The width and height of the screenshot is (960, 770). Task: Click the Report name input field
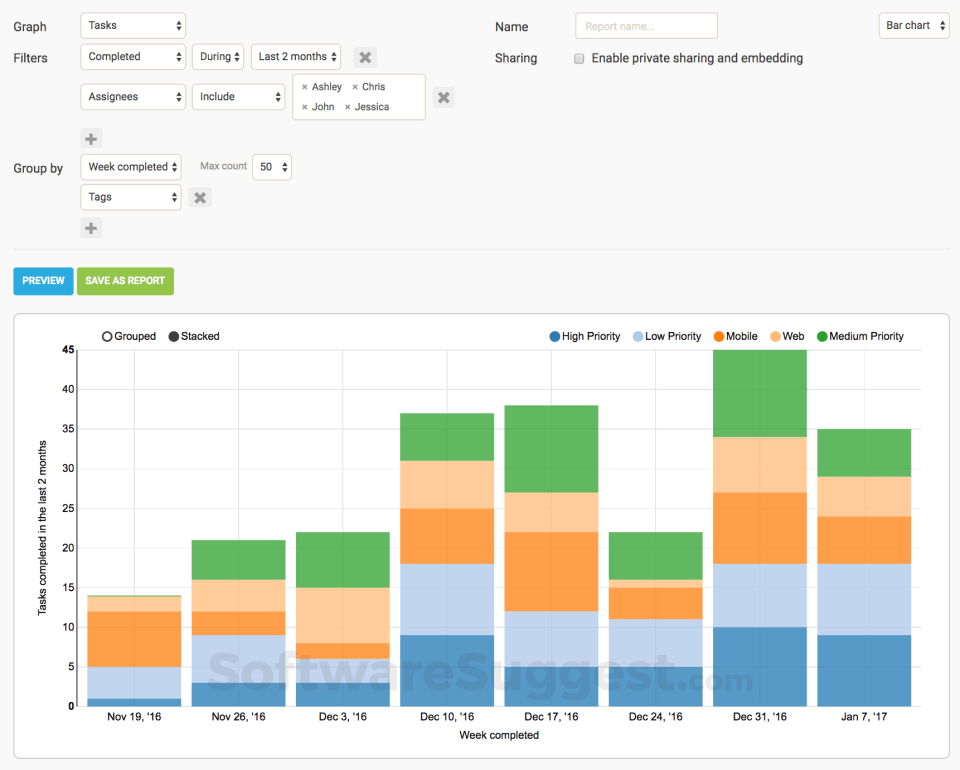(x=646, y=26)
